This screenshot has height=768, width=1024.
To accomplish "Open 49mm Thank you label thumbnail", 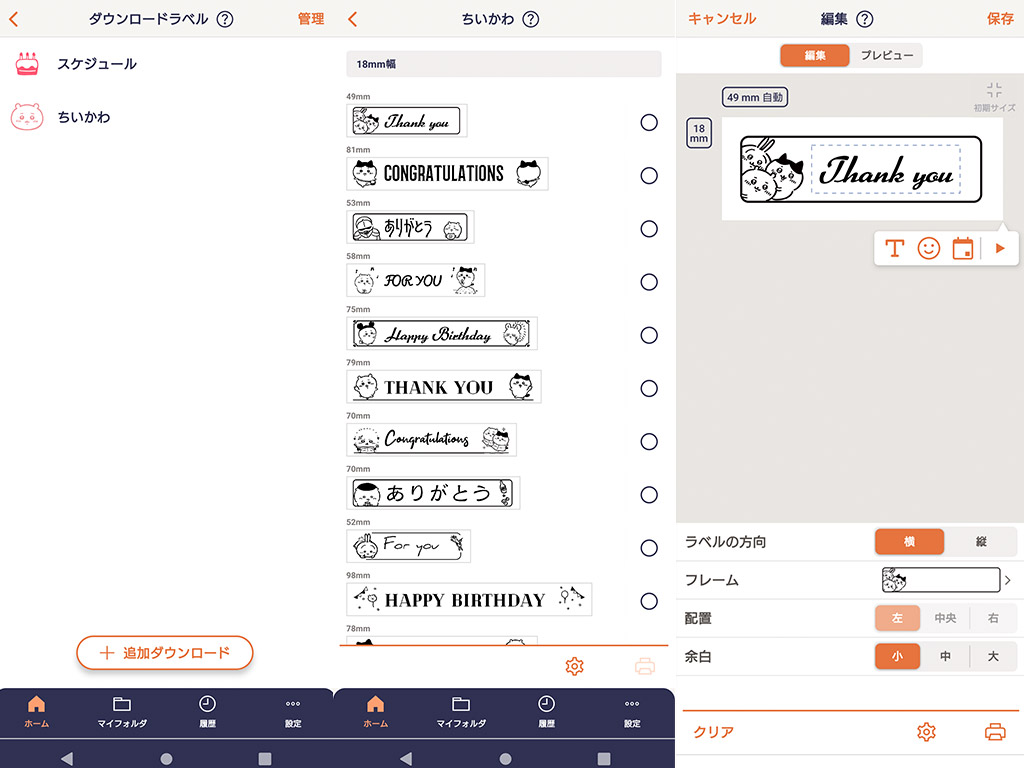I will (x=407, y=121).
